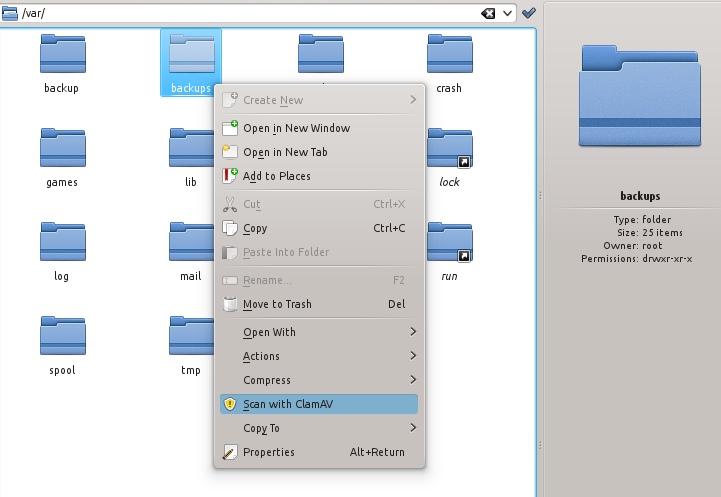
Task: Click the 'Type: folder' info line
Action: pos(642,219)
